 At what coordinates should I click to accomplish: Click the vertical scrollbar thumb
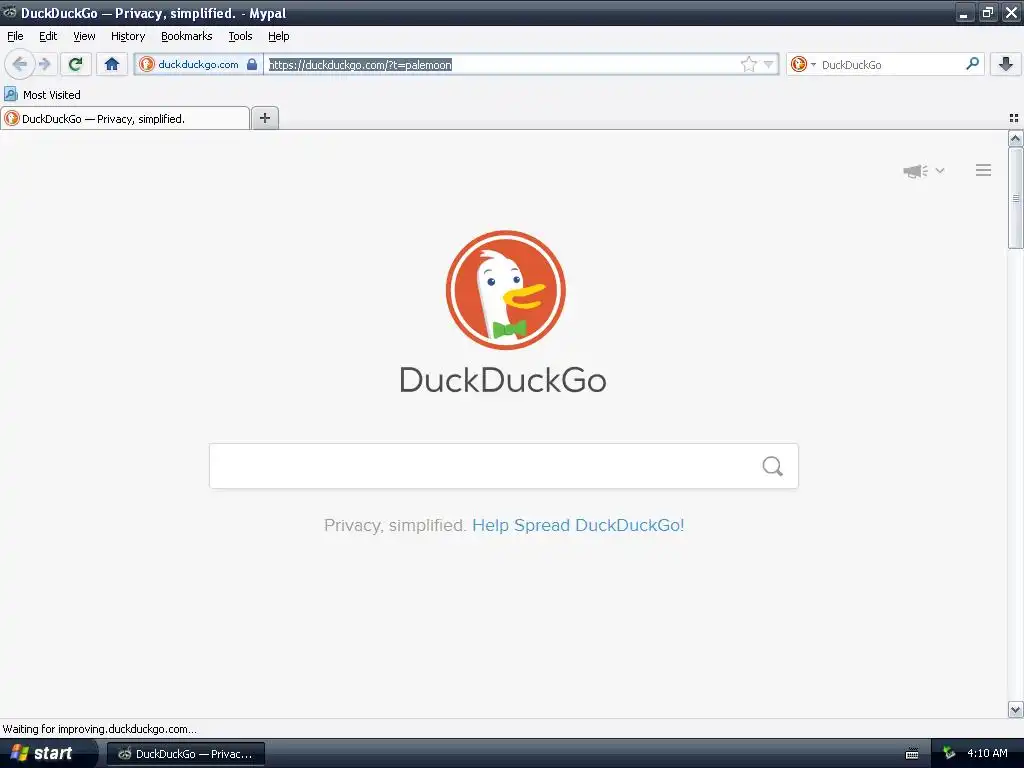[x=1015, y=198]
